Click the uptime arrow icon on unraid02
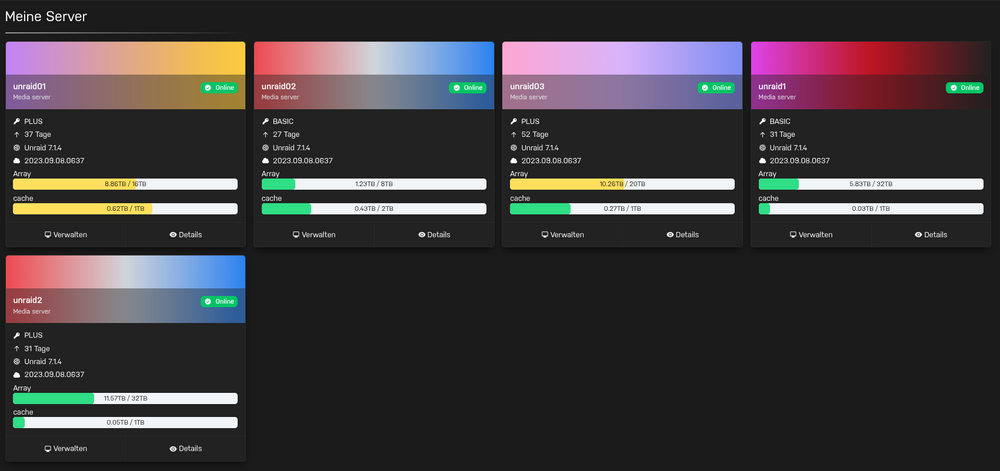This screenshot has height=471, width=1000. coord(265,134)
